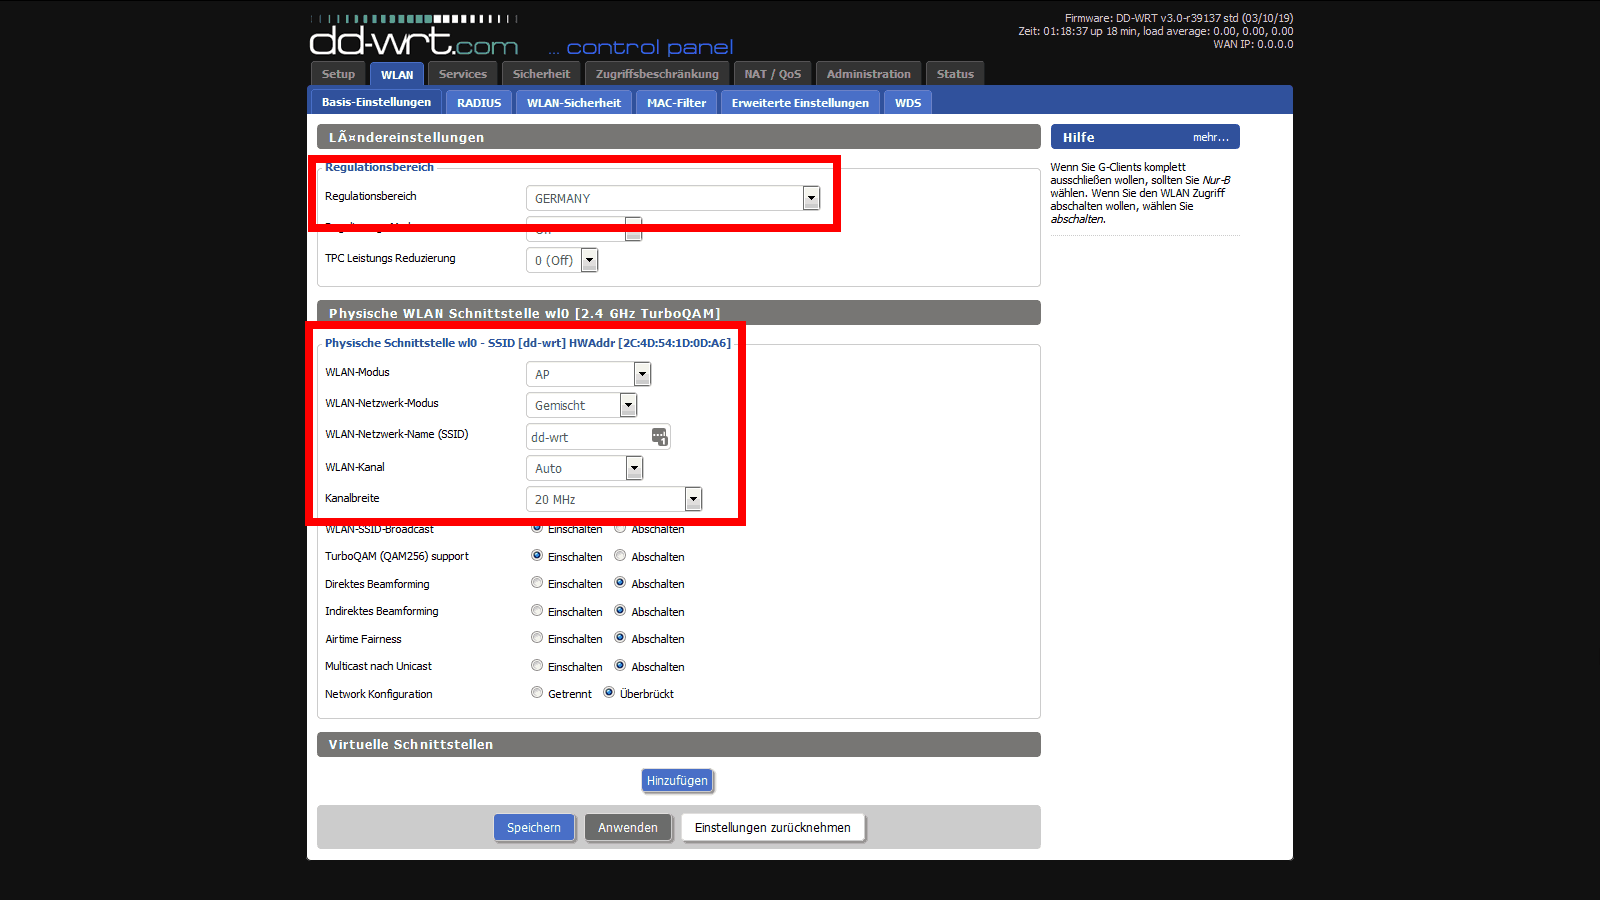
Task: Select the WLAN main tab
Action: coord(397,75)
